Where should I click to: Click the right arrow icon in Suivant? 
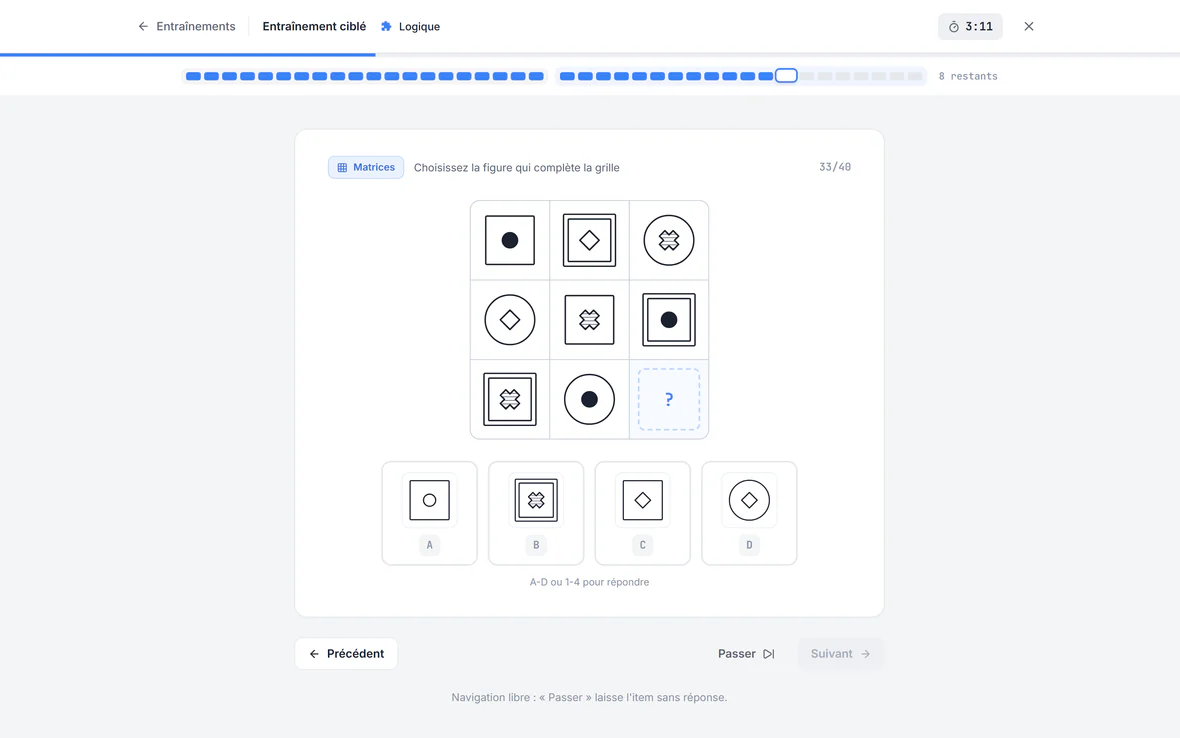tap(865, 654)
